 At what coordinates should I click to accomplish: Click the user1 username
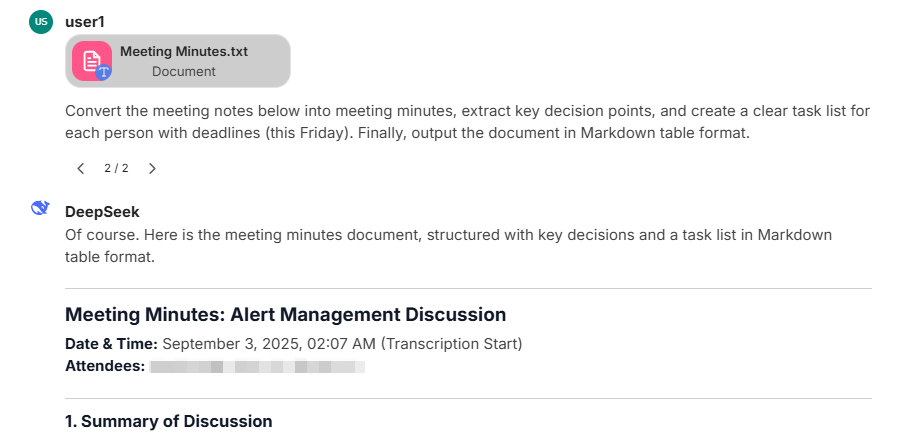85,21
